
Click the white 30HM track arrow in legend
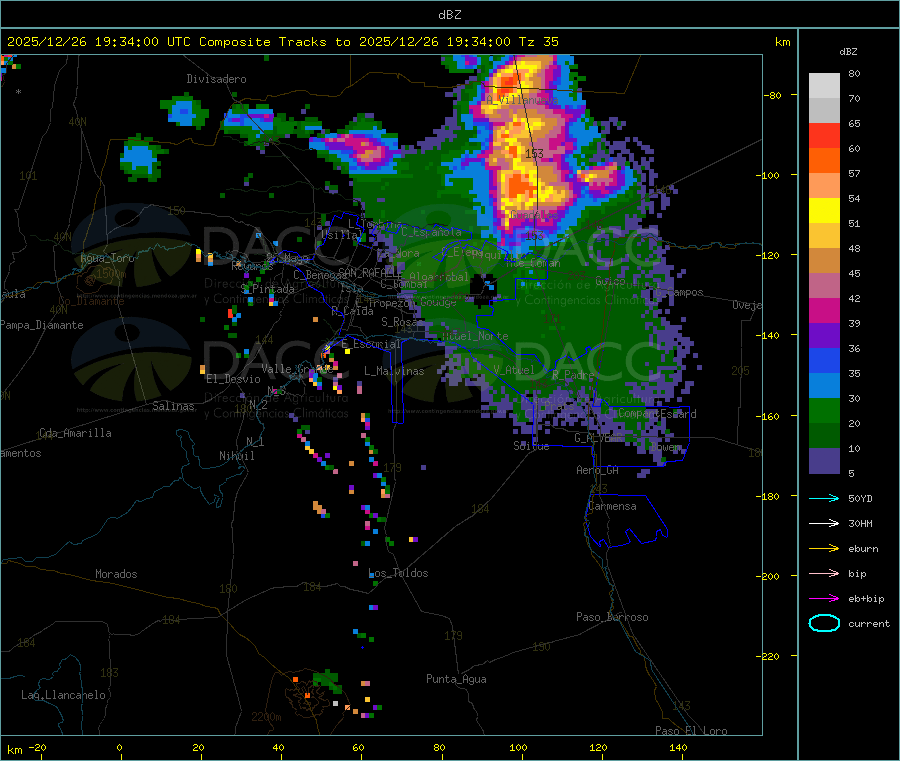tap(824, 523)
